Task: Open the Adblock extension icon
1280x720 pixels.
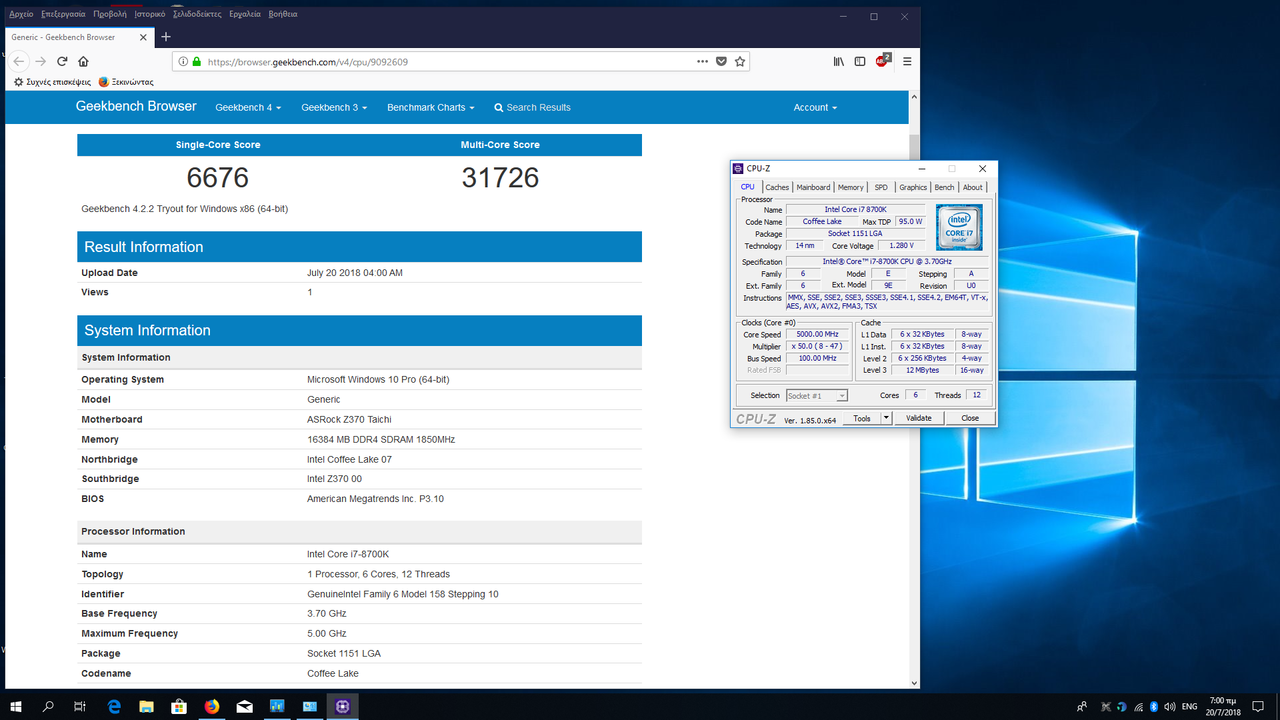Action: [x=883, y=61]
